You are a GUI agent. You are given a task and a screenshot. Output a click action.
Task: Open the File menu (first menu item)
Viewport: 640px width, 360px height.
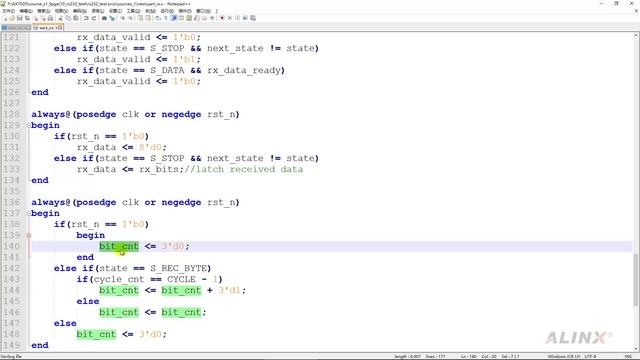[8, 11]
